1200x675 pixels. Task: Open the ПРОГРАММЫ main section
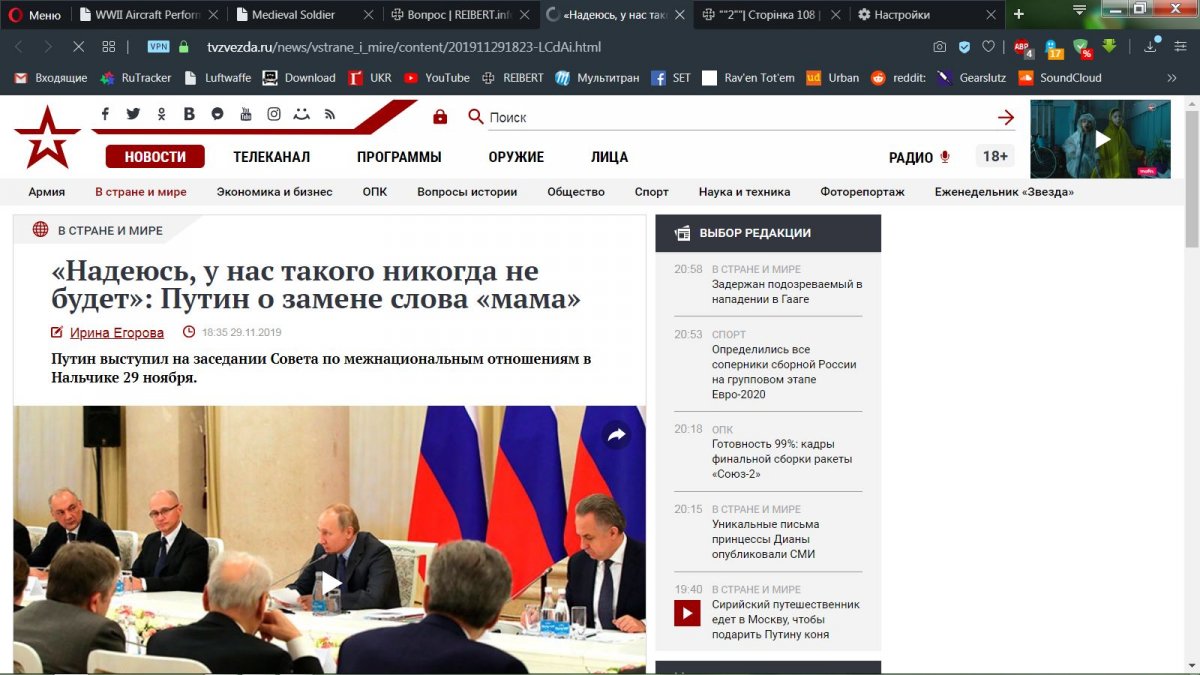coord(399,157)
